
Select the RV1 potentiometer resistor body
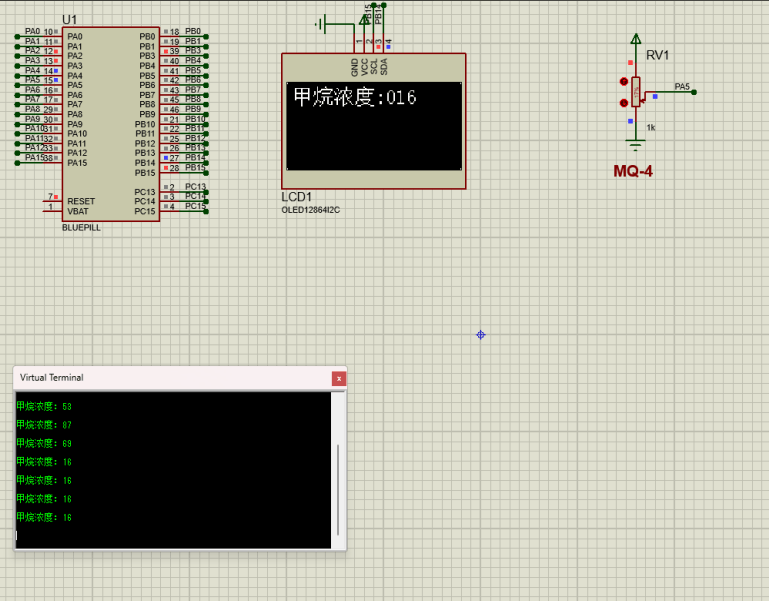pyautogui.click(x=635, y=92)
